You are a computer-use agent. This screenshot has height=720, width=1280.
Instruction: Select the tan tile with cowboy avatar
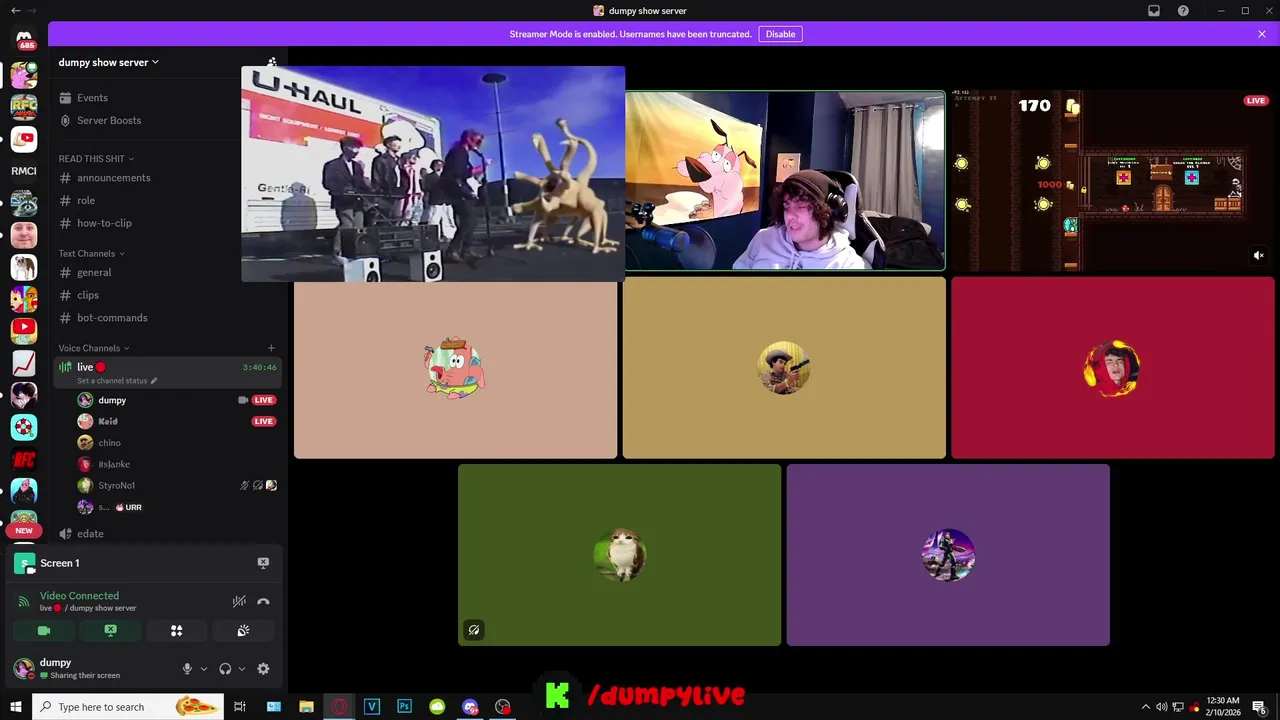[784, 368]
